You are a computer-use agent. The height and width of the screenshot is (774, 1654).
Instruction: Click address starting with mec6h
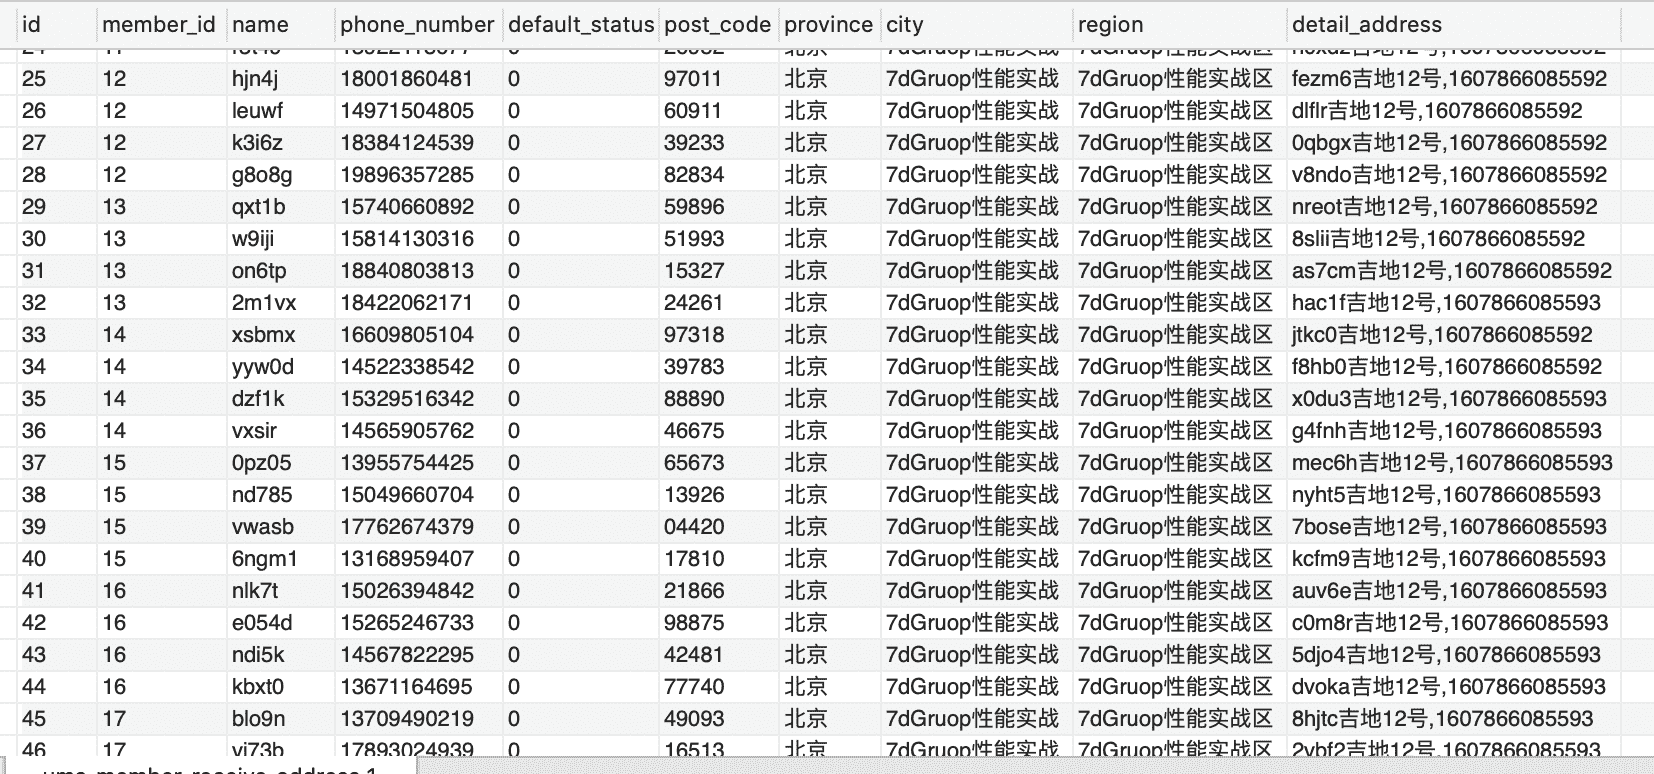click(1452, 463)
